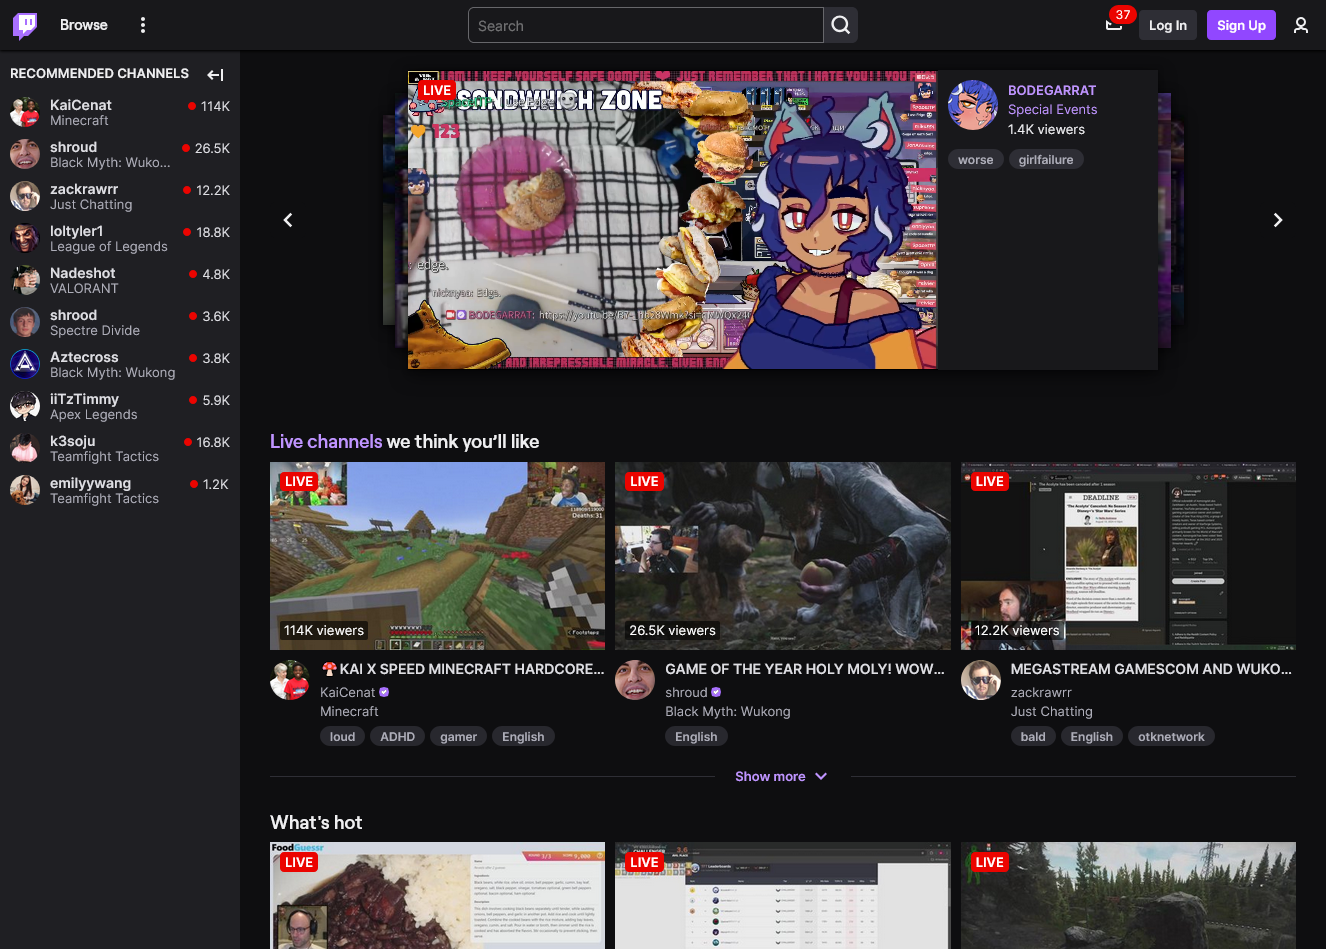This screenshot has width=1326, height=949.
Task: Open shroud Spectre Divide sidebar row
Action: [x=120, y=322]
